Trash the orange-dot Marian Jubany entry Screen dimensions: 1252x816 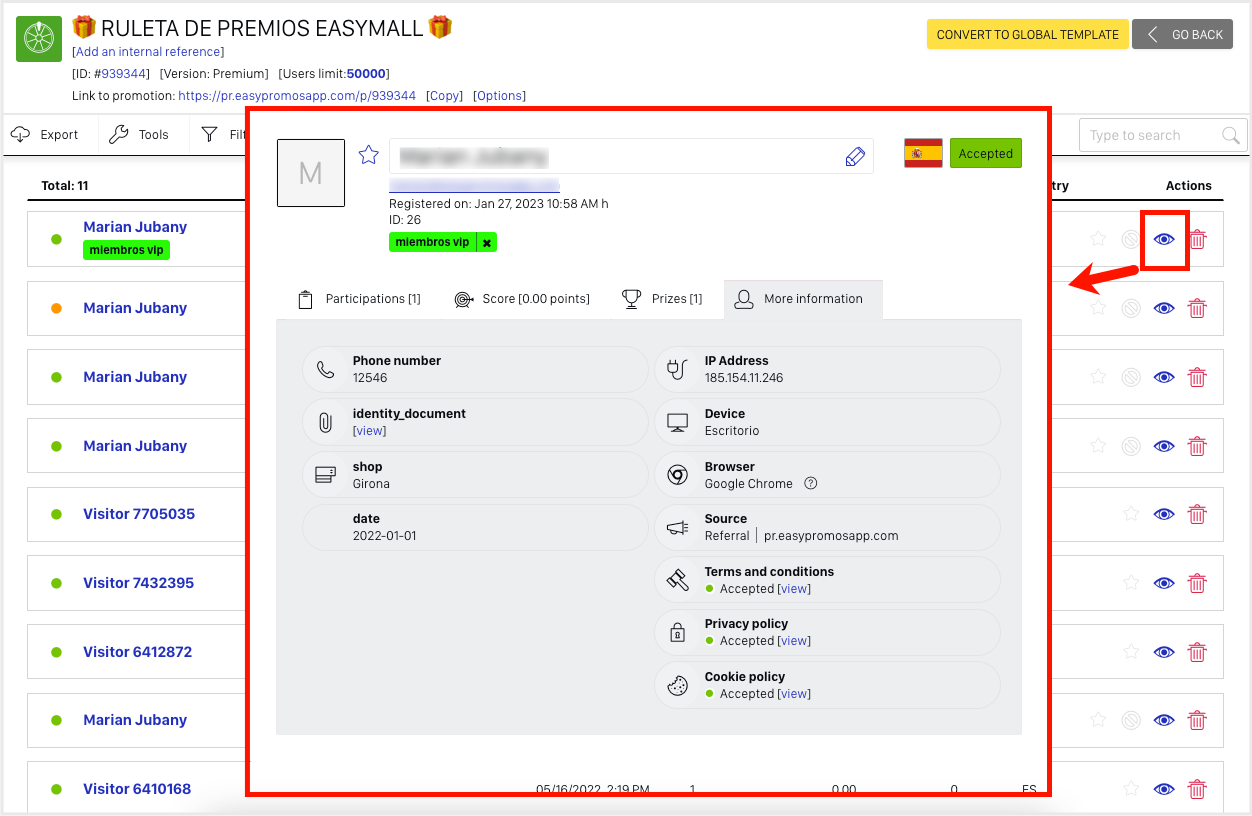pos(1197,309)
